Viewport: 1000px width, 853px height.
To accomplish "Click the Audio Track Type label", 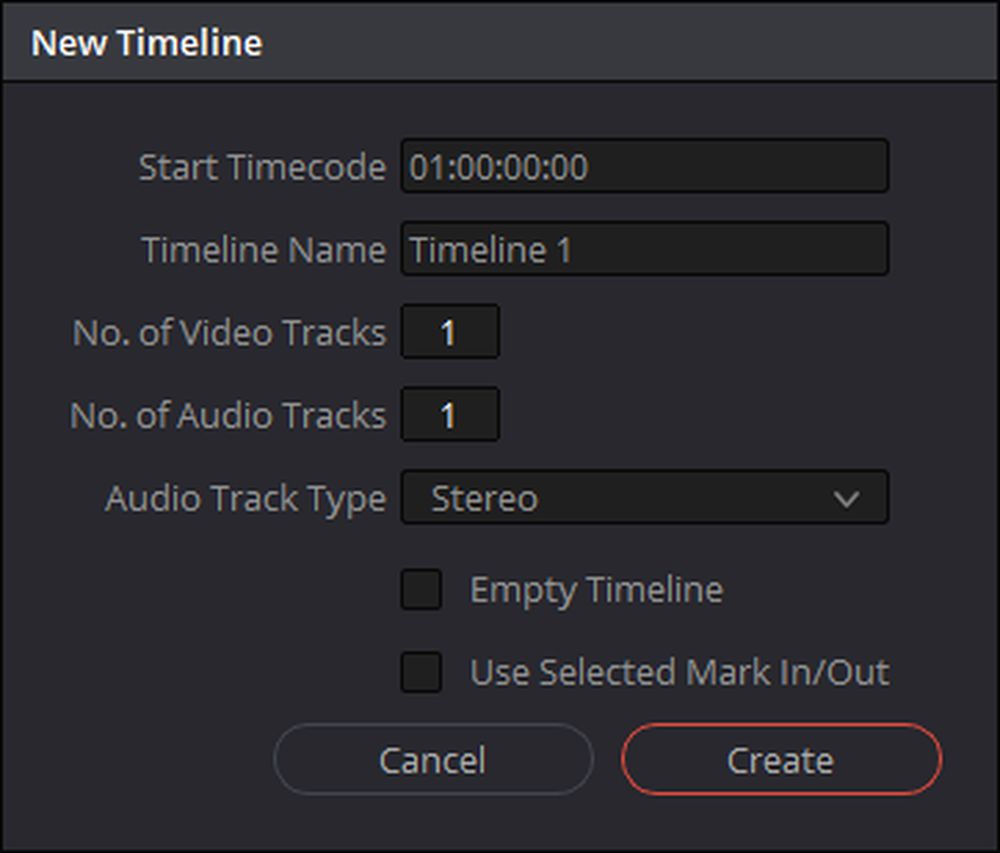I will click(x=246, y=499).
